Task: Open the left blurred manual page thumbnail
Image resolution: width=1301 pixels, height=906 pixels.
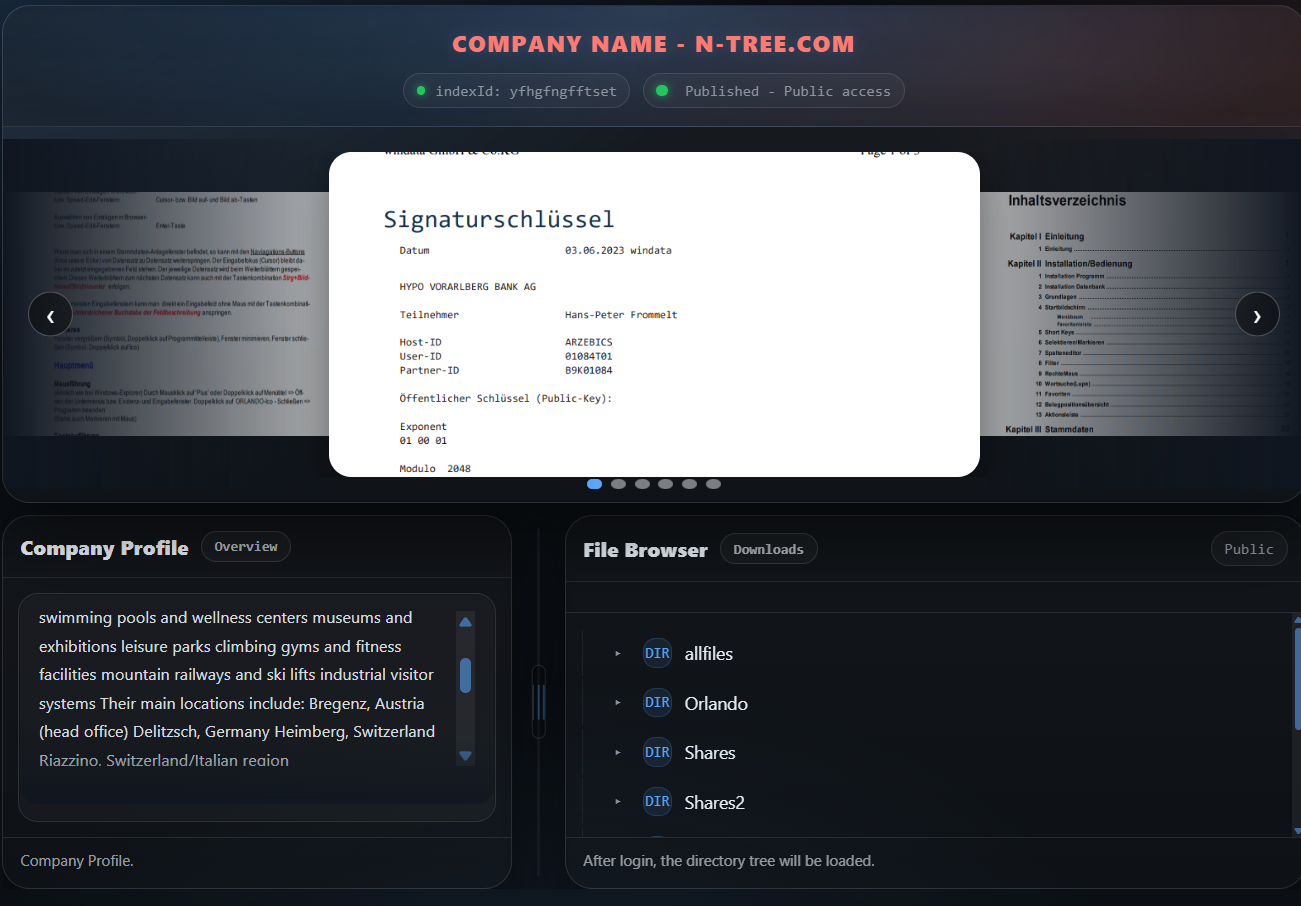Action: point(166,314)
